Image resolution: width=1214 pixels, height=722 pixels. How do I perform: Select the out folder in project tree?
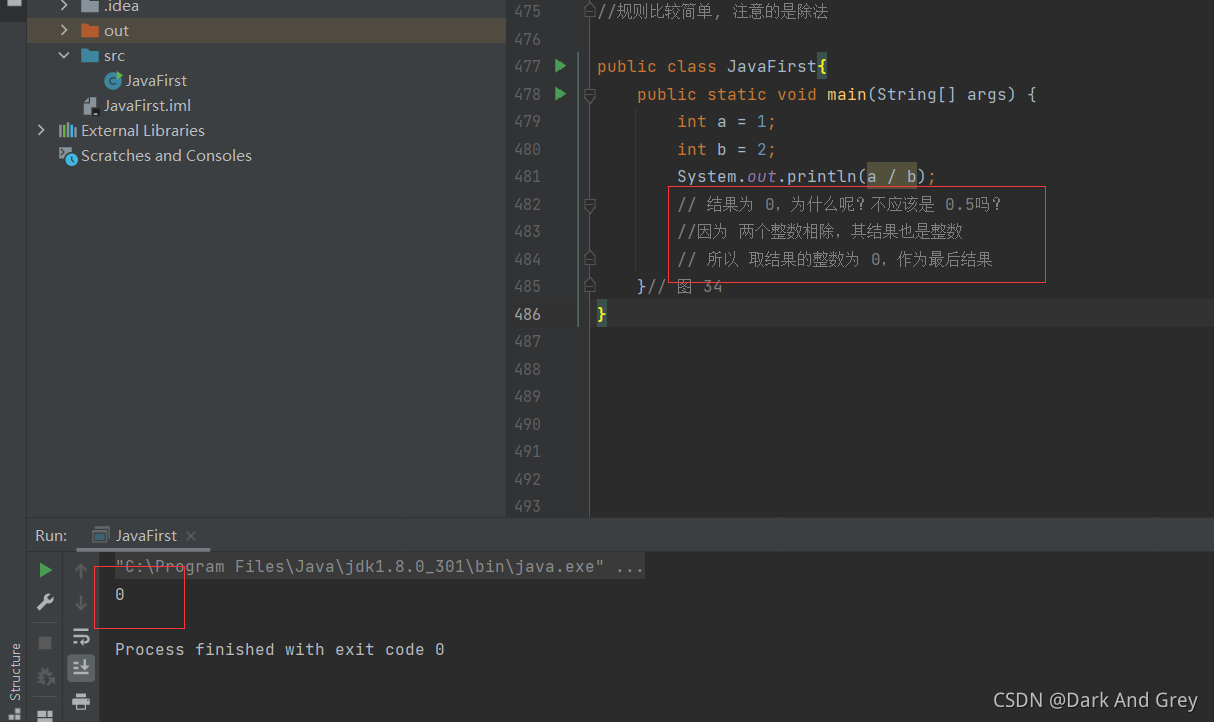[x=266, y=31]
